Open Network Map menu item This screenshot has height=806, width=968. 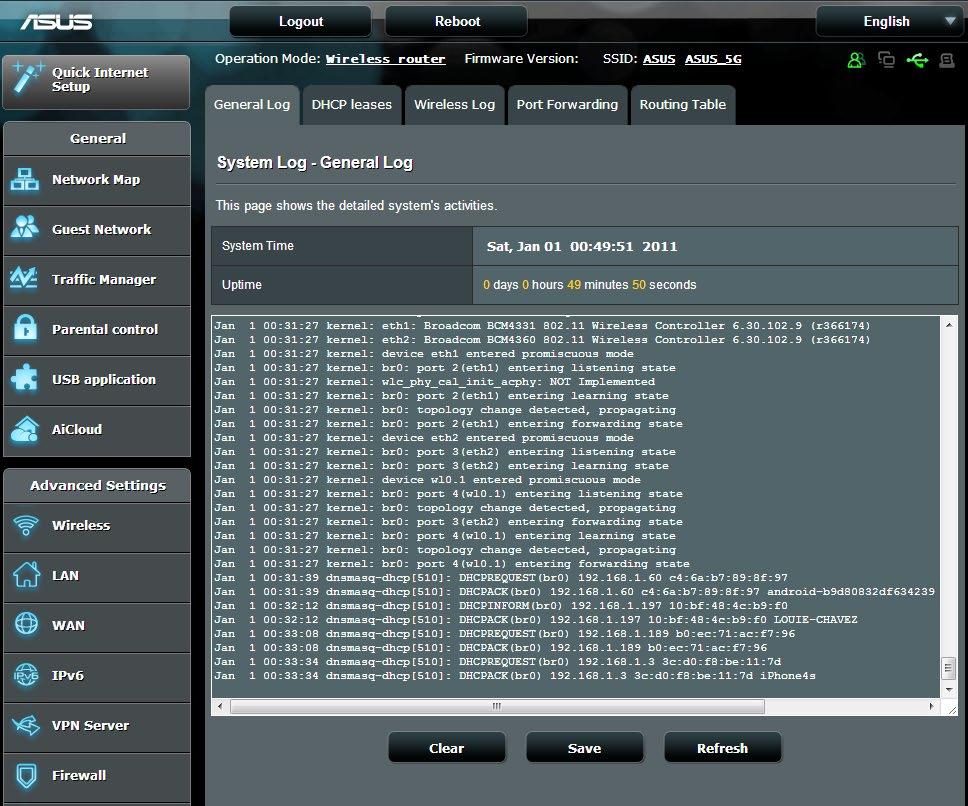97,180
